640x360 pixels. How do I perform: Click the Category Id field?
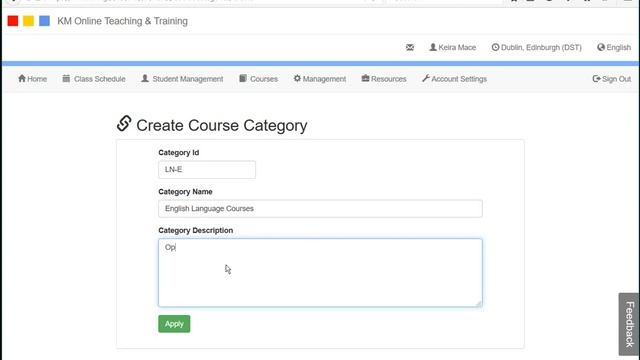click(207, 169)
